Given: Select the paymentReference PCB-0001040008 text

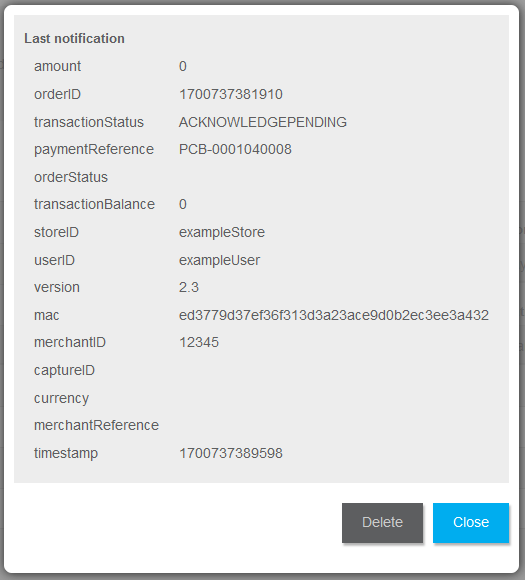Looking at the screenshot, I should (235, 149).
